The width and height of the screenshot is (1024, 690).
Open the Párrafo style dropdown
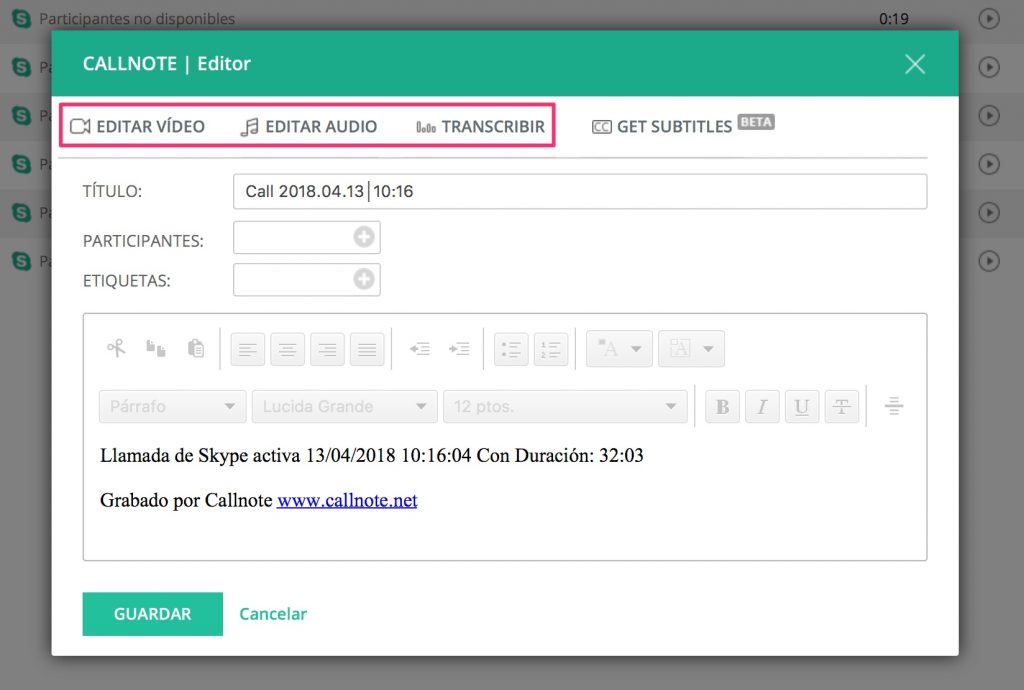(172, 406)
